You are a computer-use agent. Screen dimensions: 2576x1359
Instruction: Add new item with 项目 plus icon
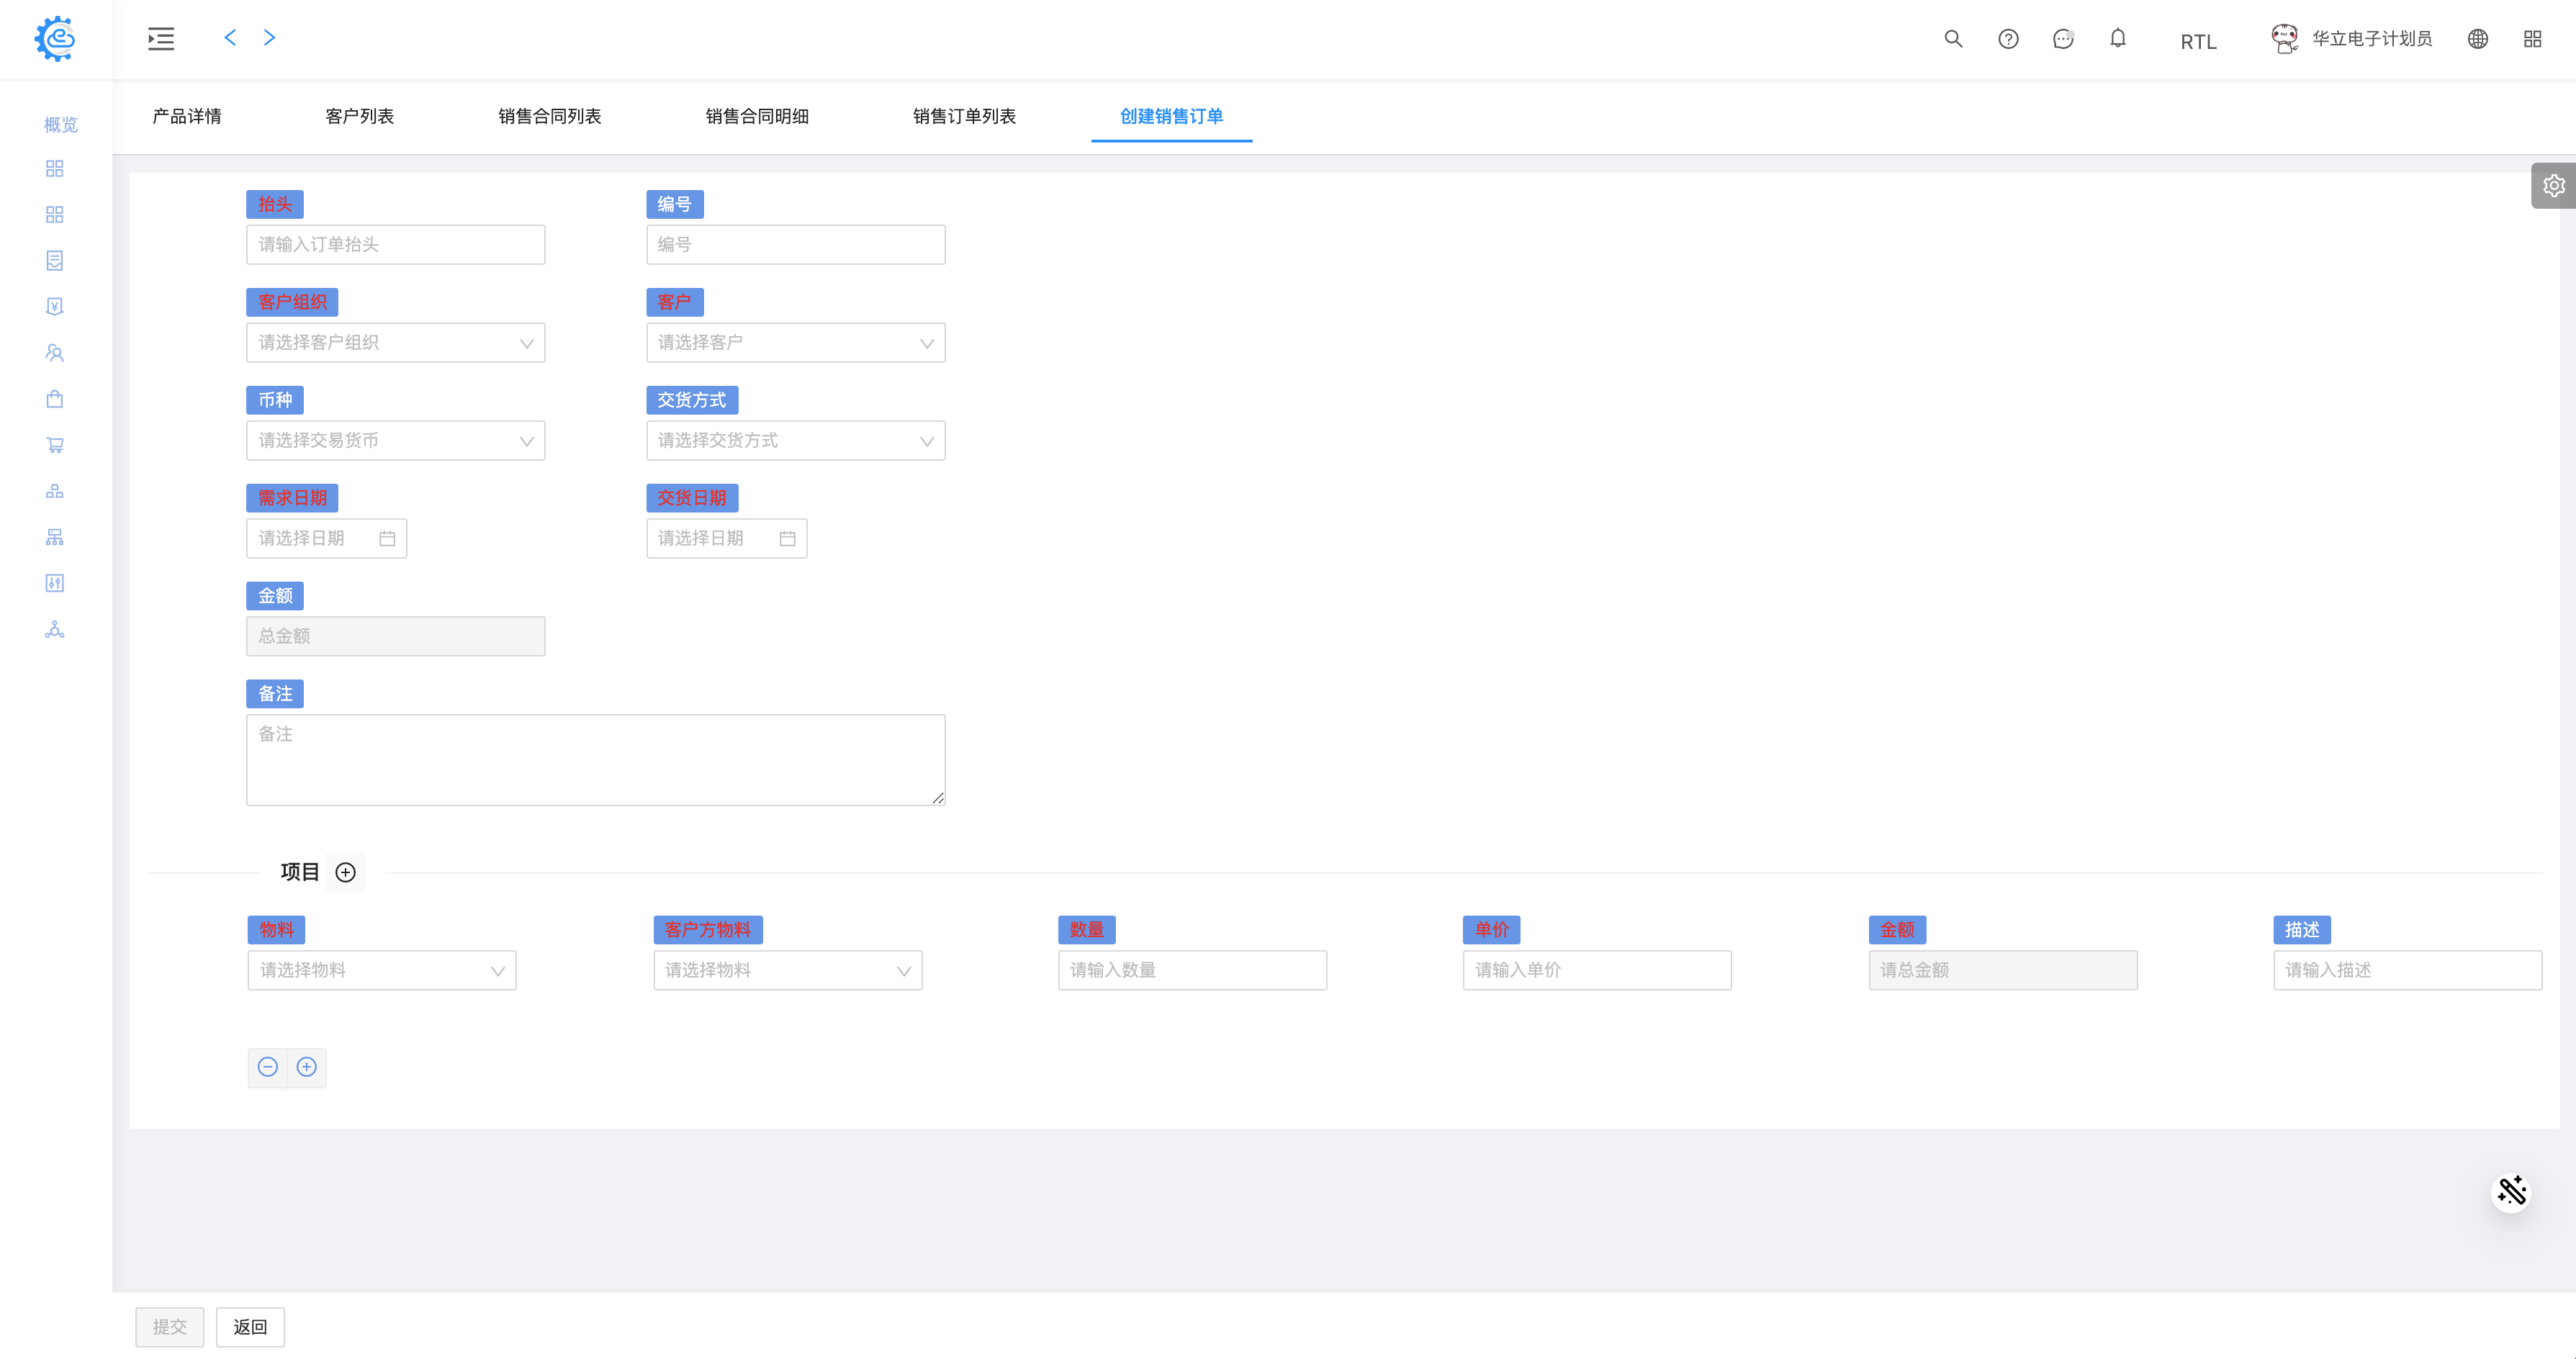[x=345, y=873]
